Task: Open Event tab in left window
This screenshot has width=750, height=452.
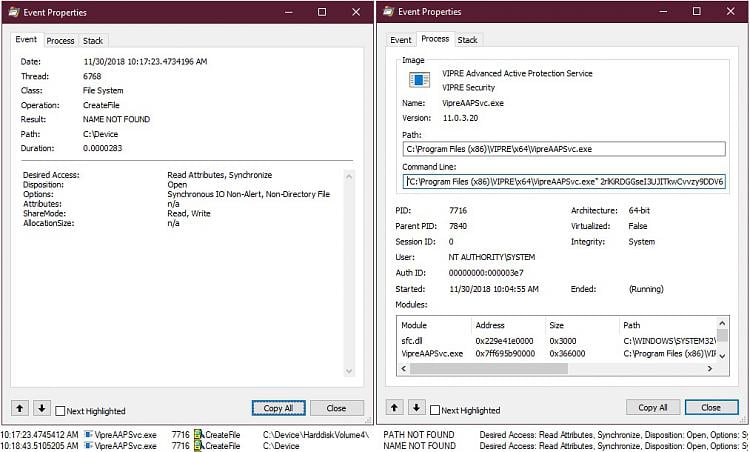Action: pos(26,40)
